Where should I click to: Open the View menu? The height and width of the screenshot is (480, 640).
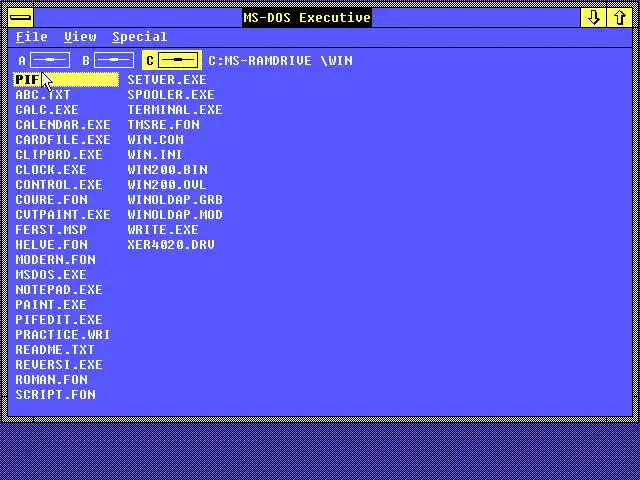pyautogui.click(x=80, y=37)
